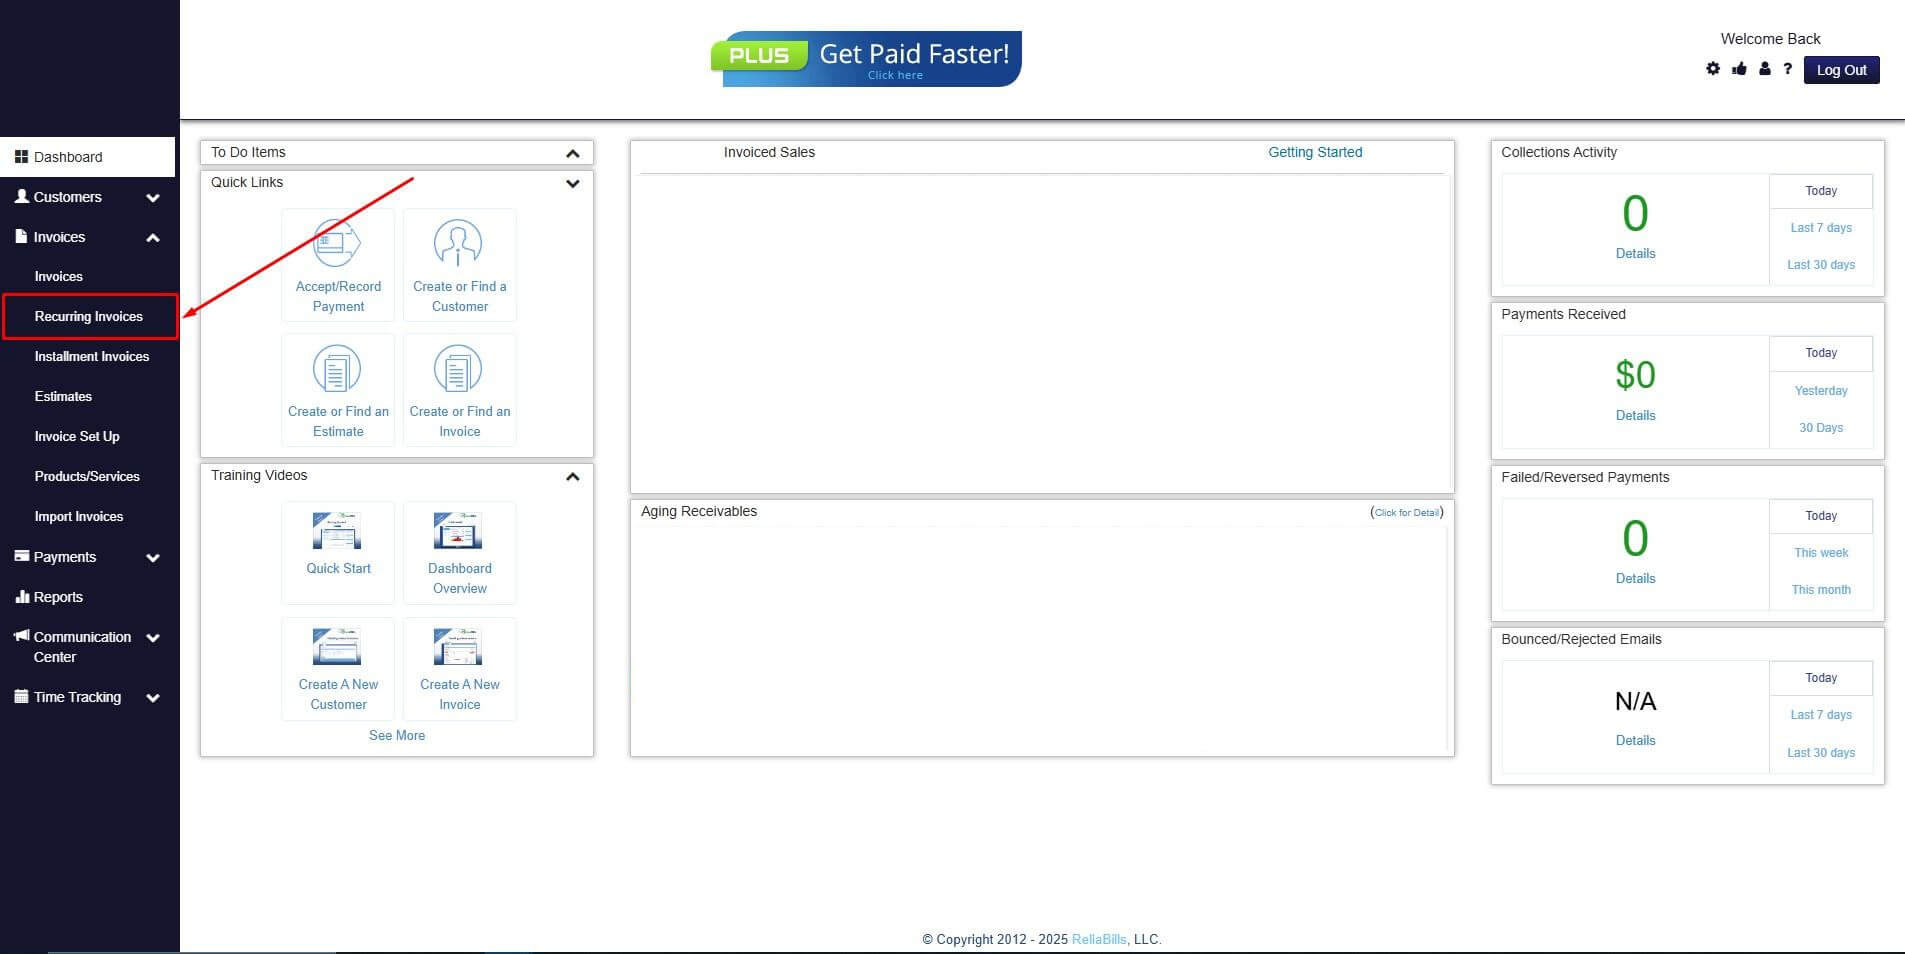This screenshot has height=954, width=1905.
Task: Click the Log Out button
Action: pos(1841,70)
